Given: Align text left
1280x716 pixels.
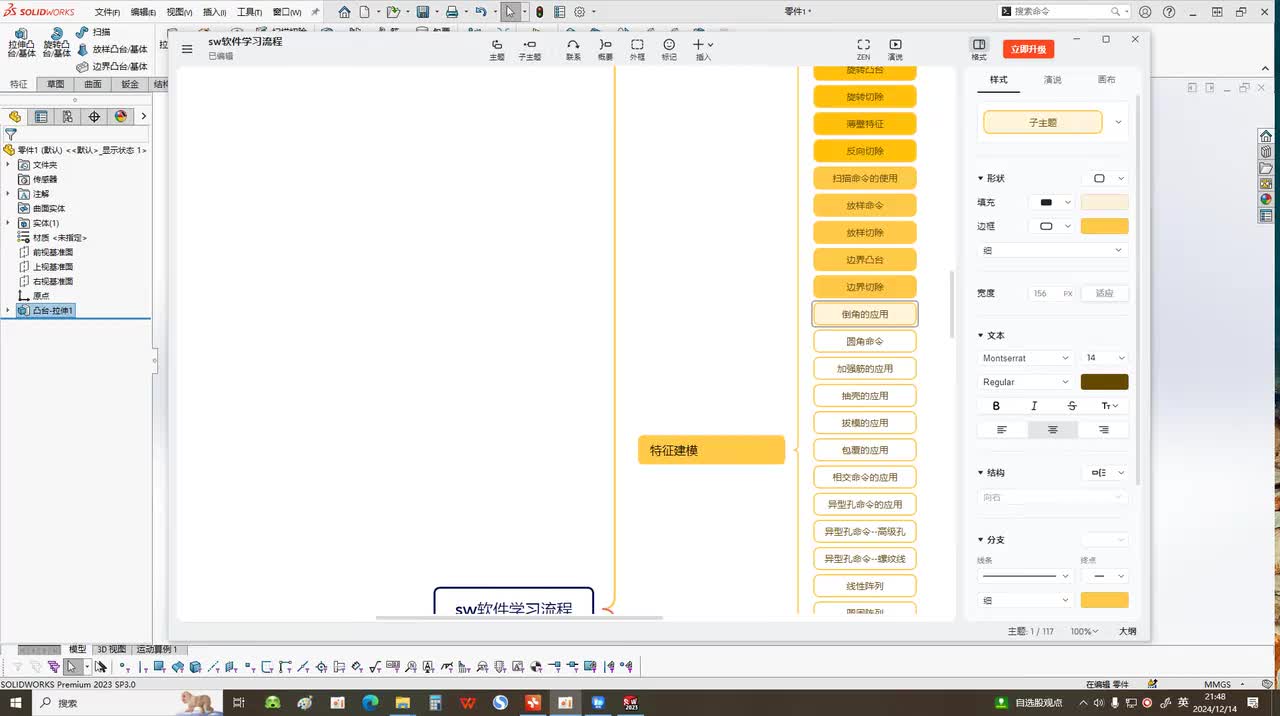Looking at the screenshot, I should coord(1002,429).
